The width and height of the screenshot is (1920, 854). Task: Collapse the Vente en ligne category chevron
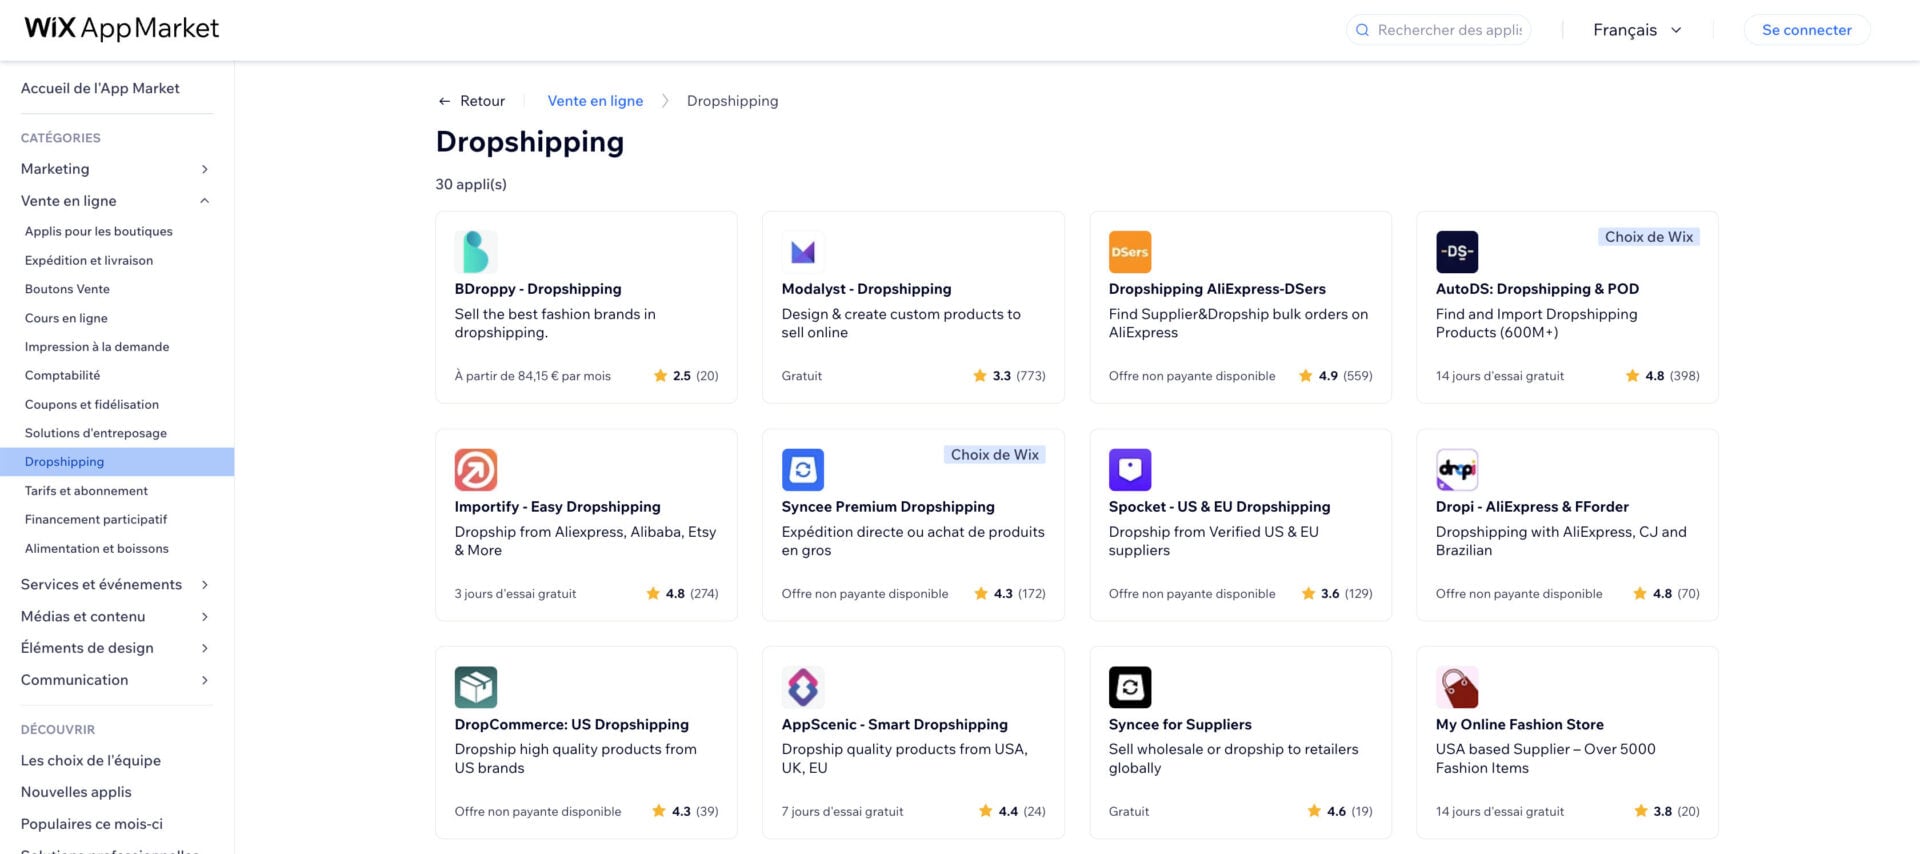click(204, 201)
